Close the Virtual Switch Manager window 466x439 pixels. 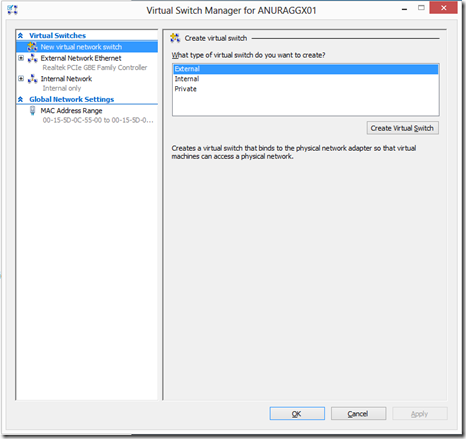click(443, 8)
